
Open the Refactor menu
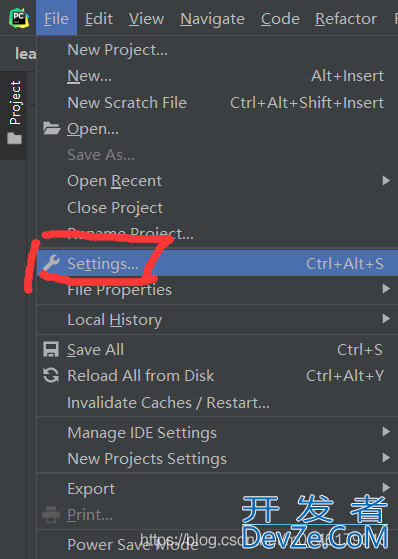coord(346,19)
